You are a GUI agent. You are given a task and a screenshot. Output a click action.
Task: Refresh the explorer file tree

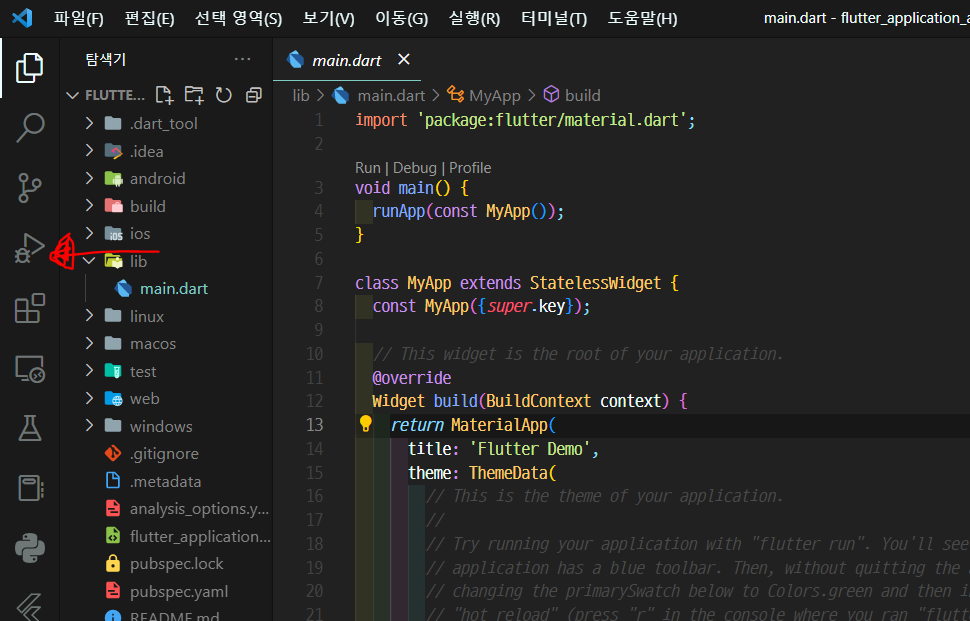click(223, 95)
